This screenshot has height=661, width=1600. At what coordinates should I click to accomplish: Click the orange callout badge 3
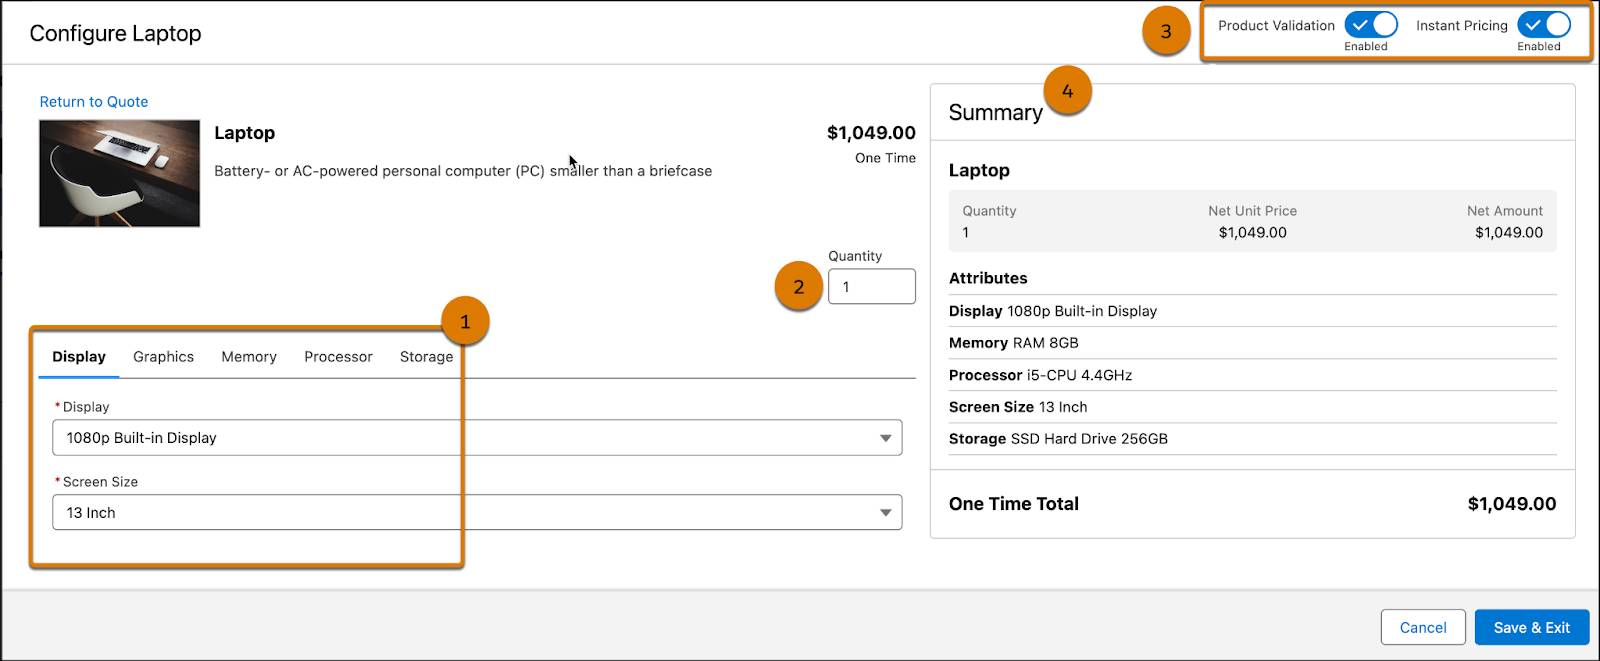click(1165, 32)
